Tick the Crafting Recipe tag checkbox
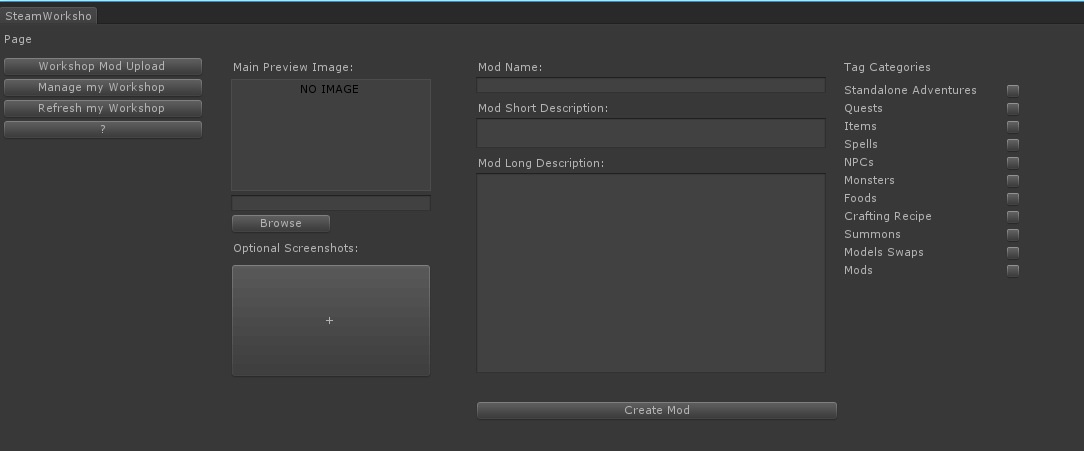Image resolution: width=1084 pixels, height=451 pixels. (1013, 216)
